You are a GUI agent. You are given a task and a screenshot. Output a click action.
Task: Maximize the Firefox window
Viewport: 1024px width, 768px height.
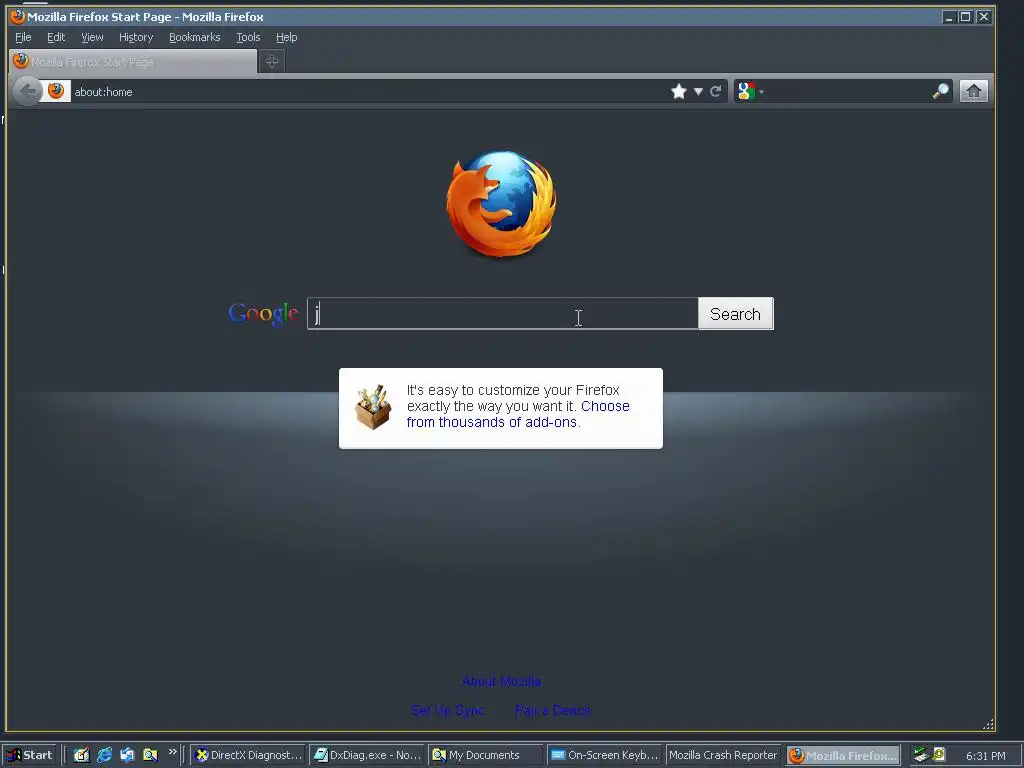coord(965,17)
